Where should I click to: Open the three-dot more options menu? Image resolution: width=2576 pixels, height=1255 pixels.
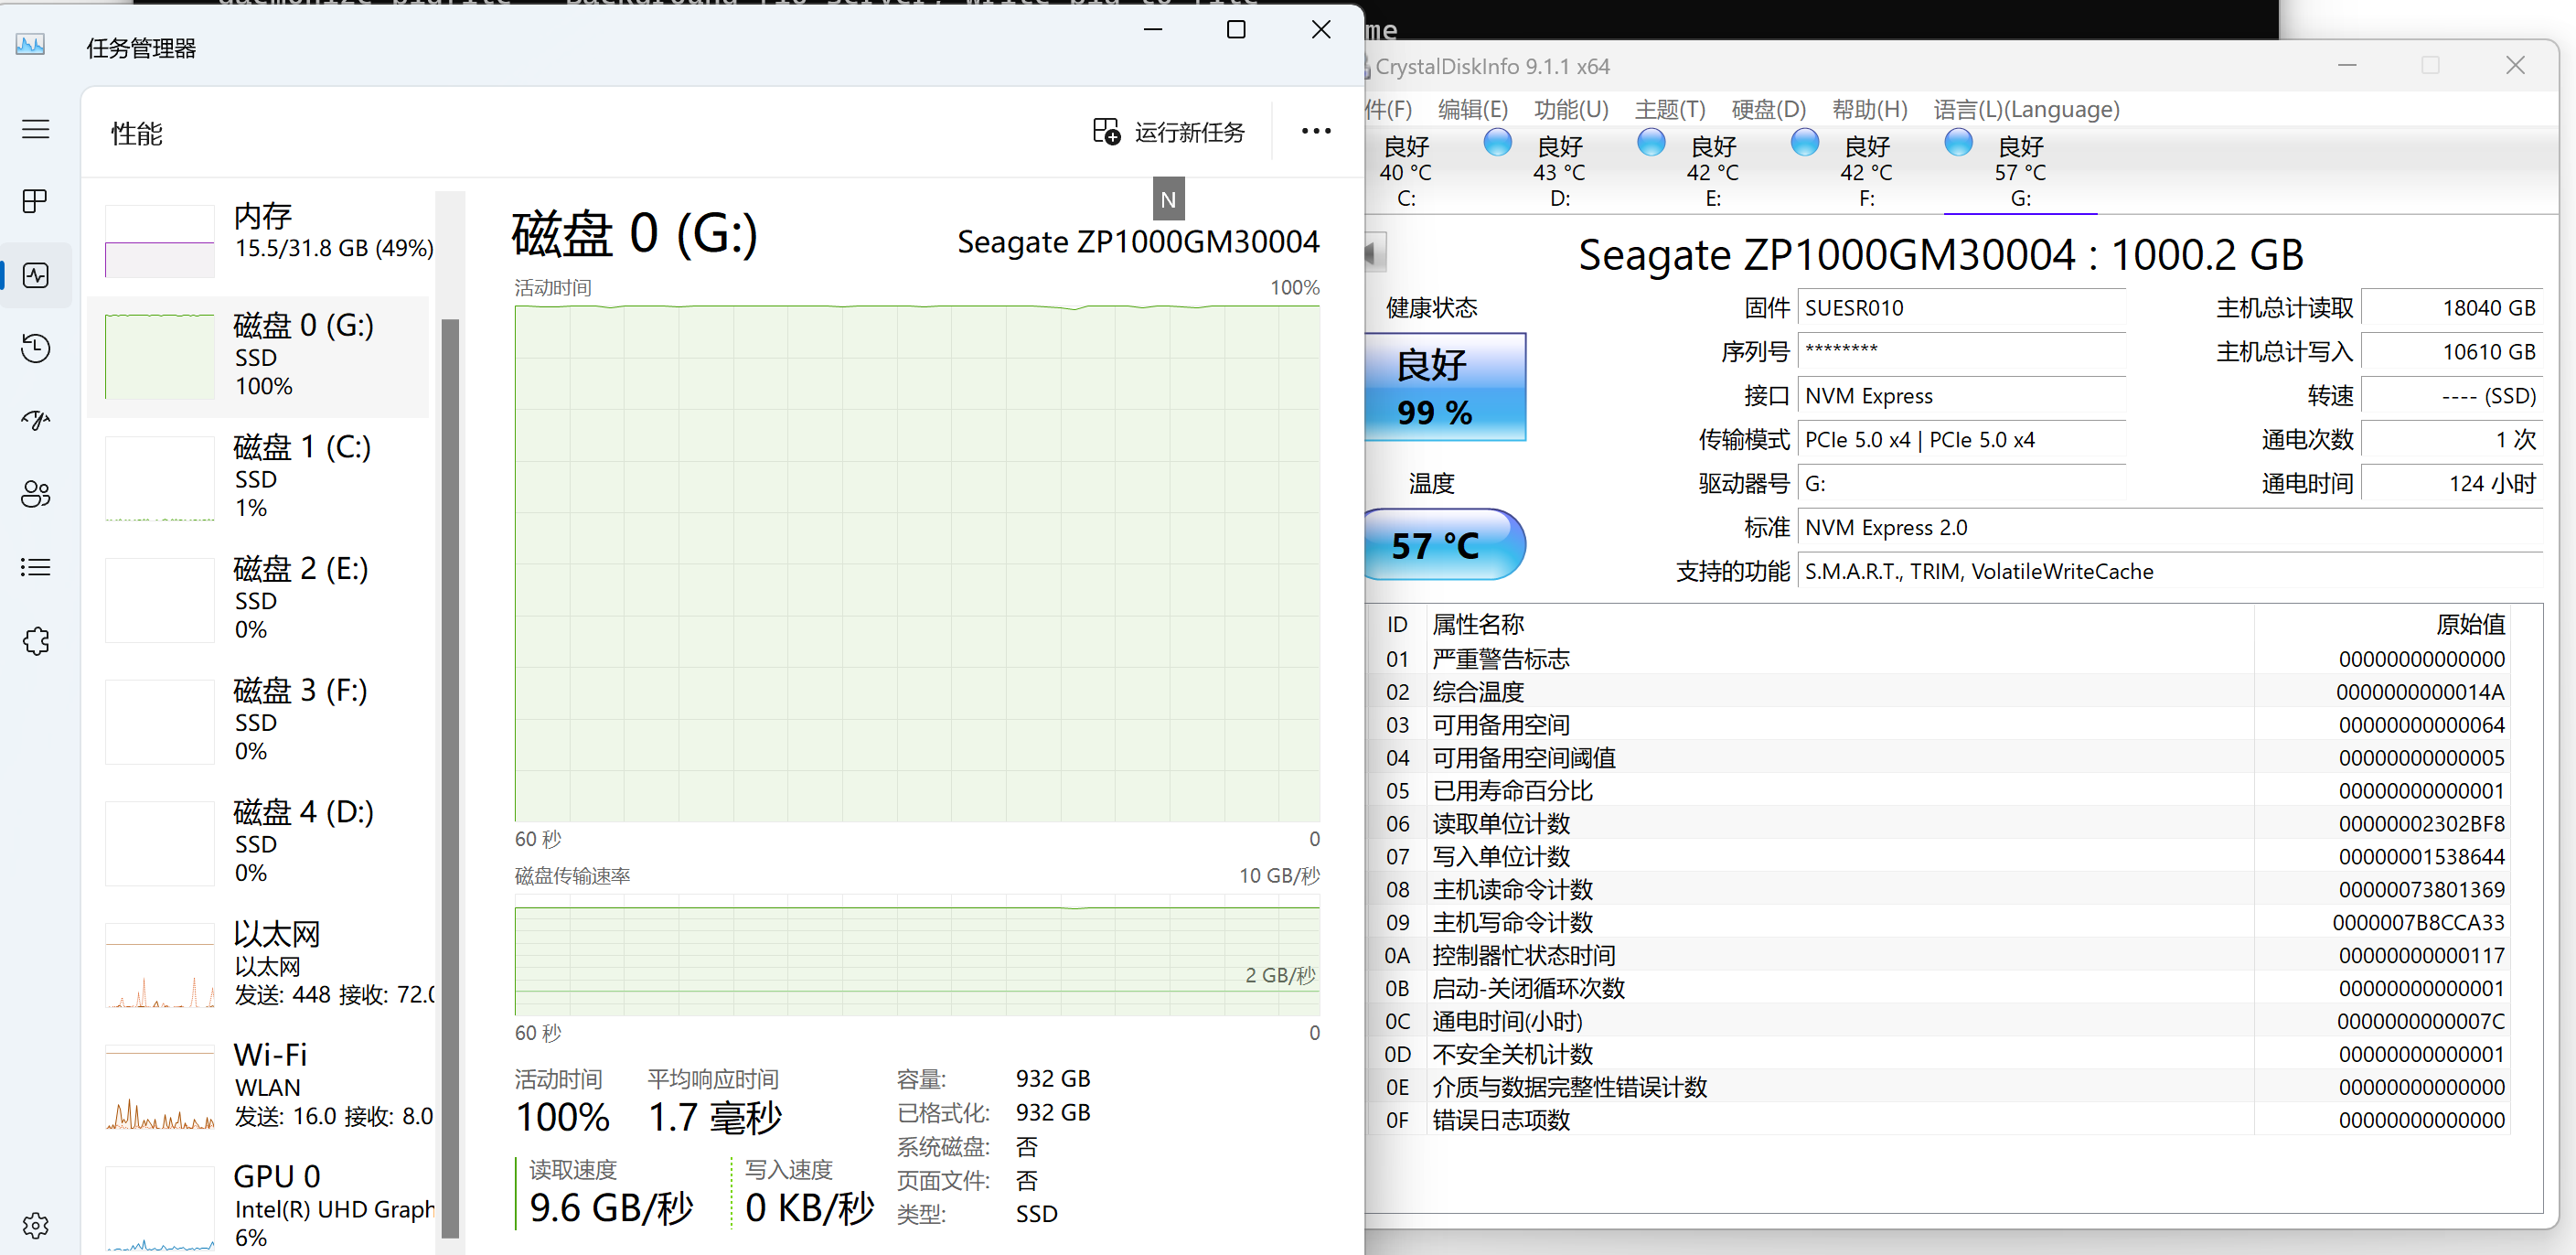point(1315,131)
